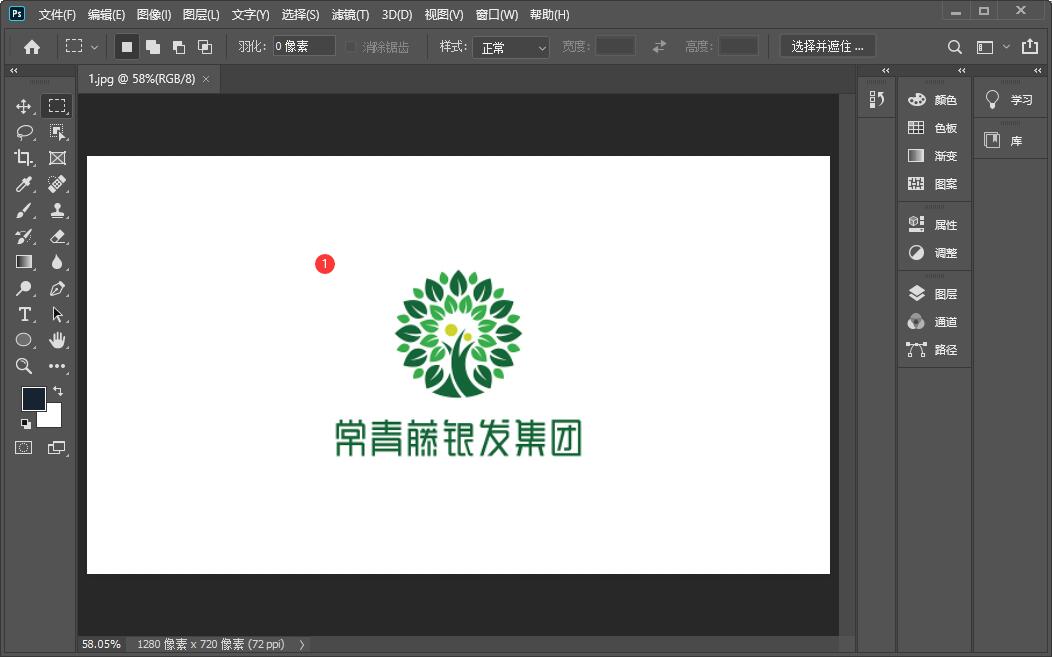Swap foreground and background colors

[x=58, y=391]
